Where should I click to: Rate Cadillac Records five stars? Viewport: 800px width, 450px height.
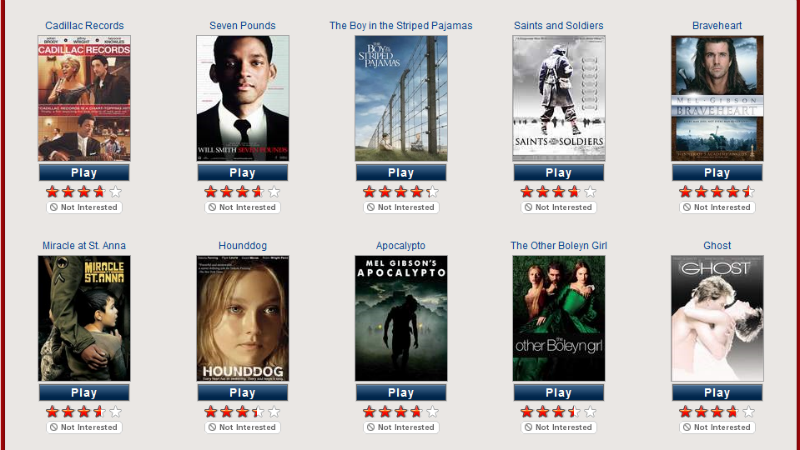click(116, 192)
